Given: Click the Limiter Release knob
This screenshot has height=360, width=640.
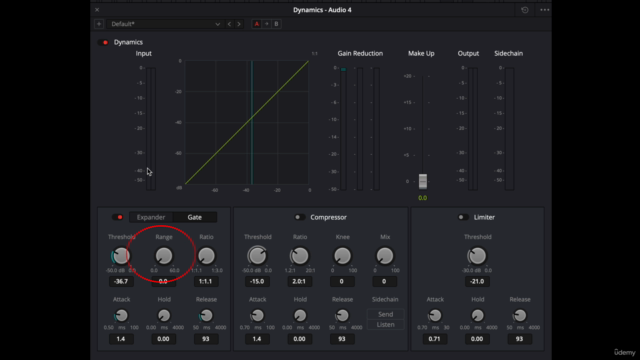Looking at the screenshot, I should (520, 316).
